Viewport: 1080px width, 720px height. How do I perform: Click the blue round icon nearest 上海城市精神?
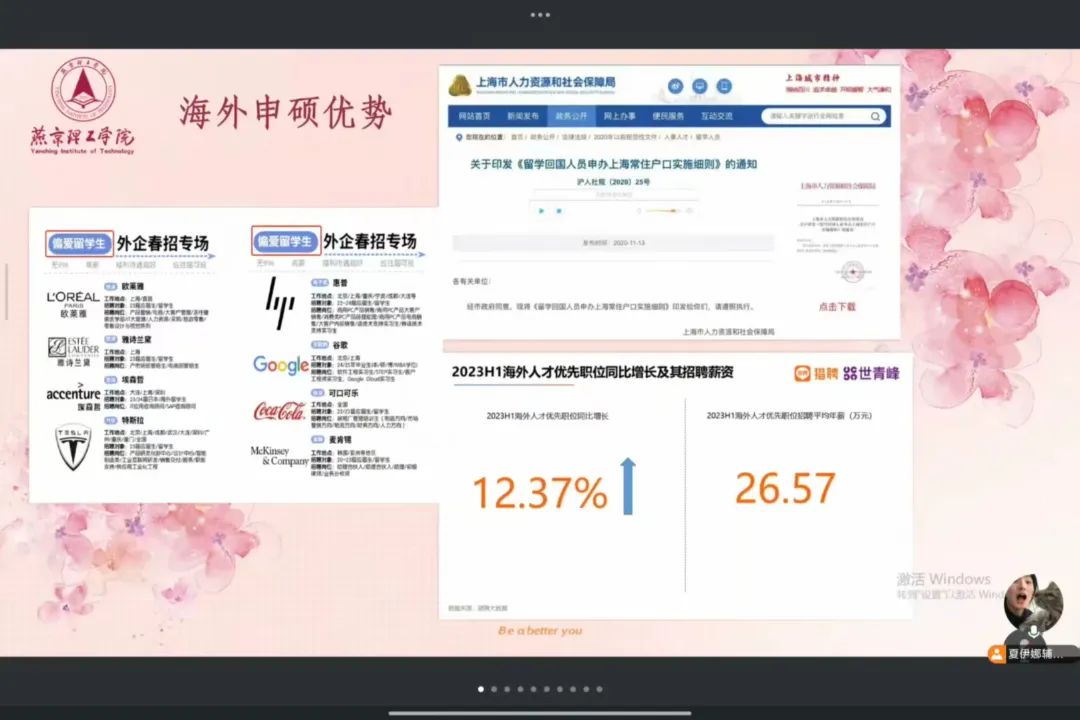(x=724, y=86)
